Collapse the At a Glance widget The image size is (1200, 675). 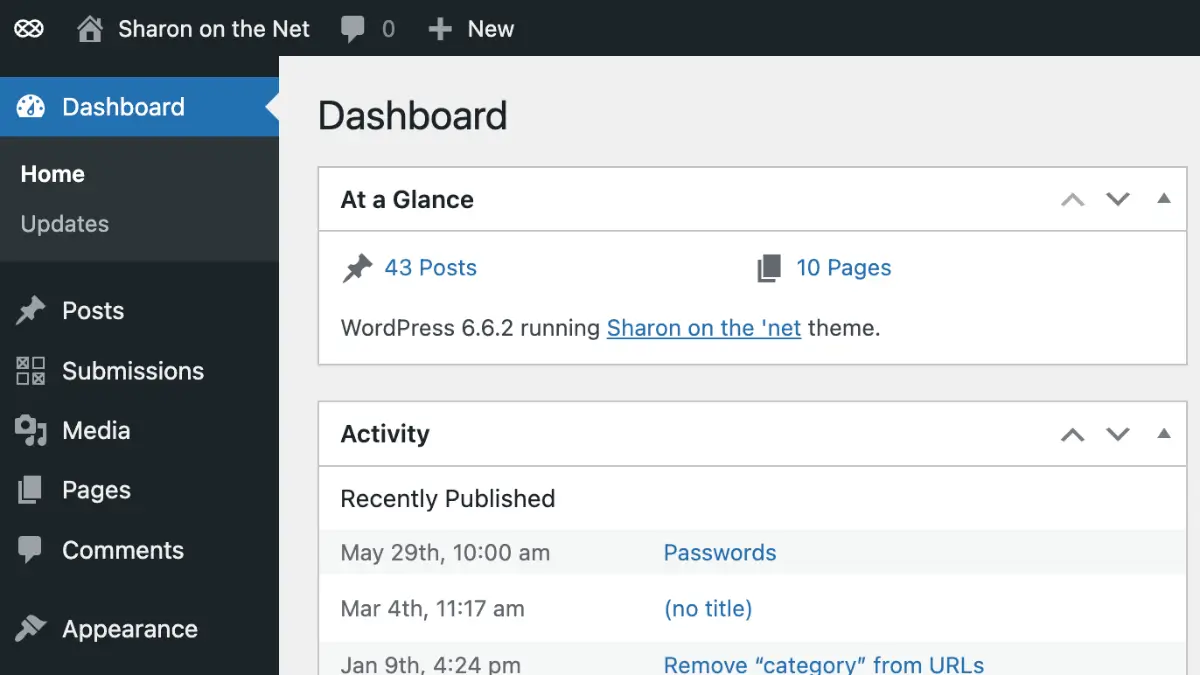click(x=1073, y=199)
